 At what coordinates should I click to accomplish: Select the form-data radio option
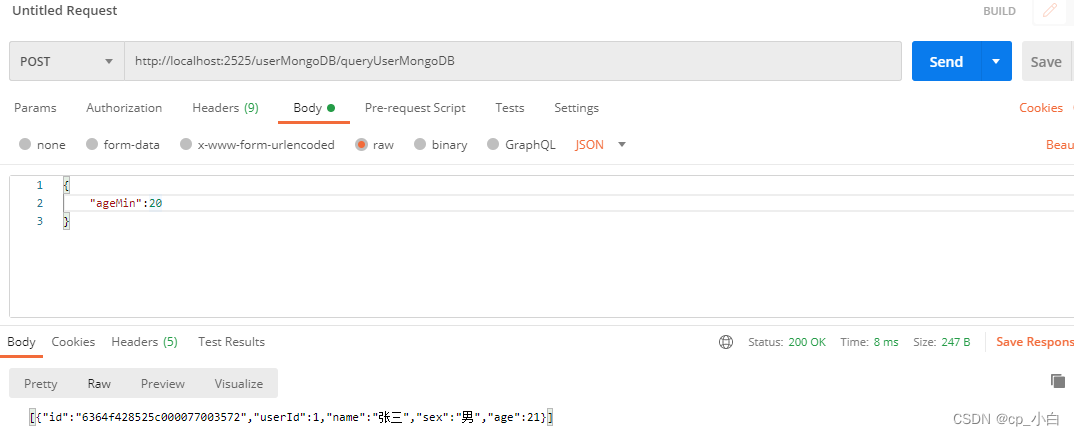(92, 144)
